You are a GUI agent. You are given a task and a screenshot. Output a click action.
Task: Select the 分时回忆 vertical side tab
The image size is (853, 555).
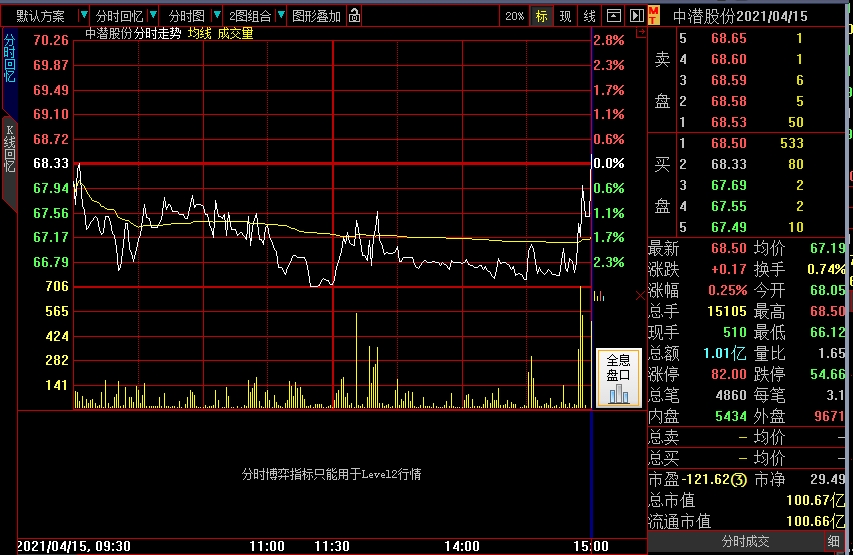coord(9,58)
